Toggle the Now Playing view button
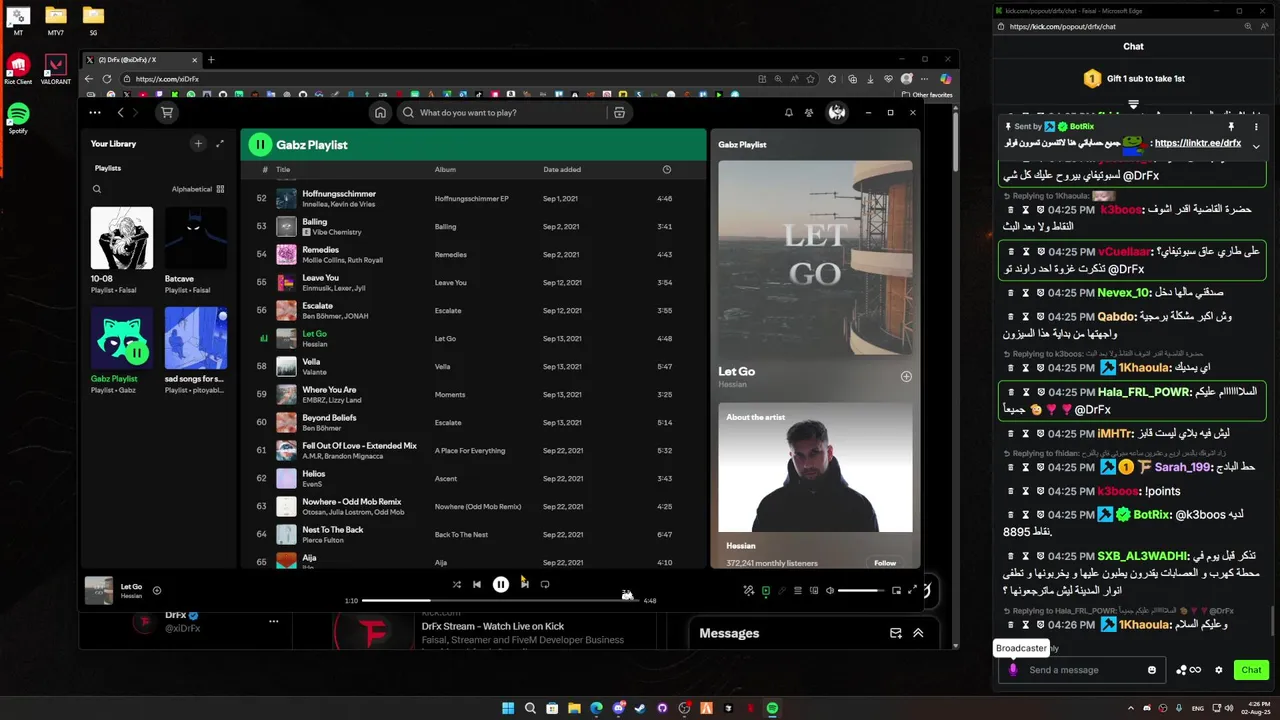1280x720 pixels. [766, 591]
